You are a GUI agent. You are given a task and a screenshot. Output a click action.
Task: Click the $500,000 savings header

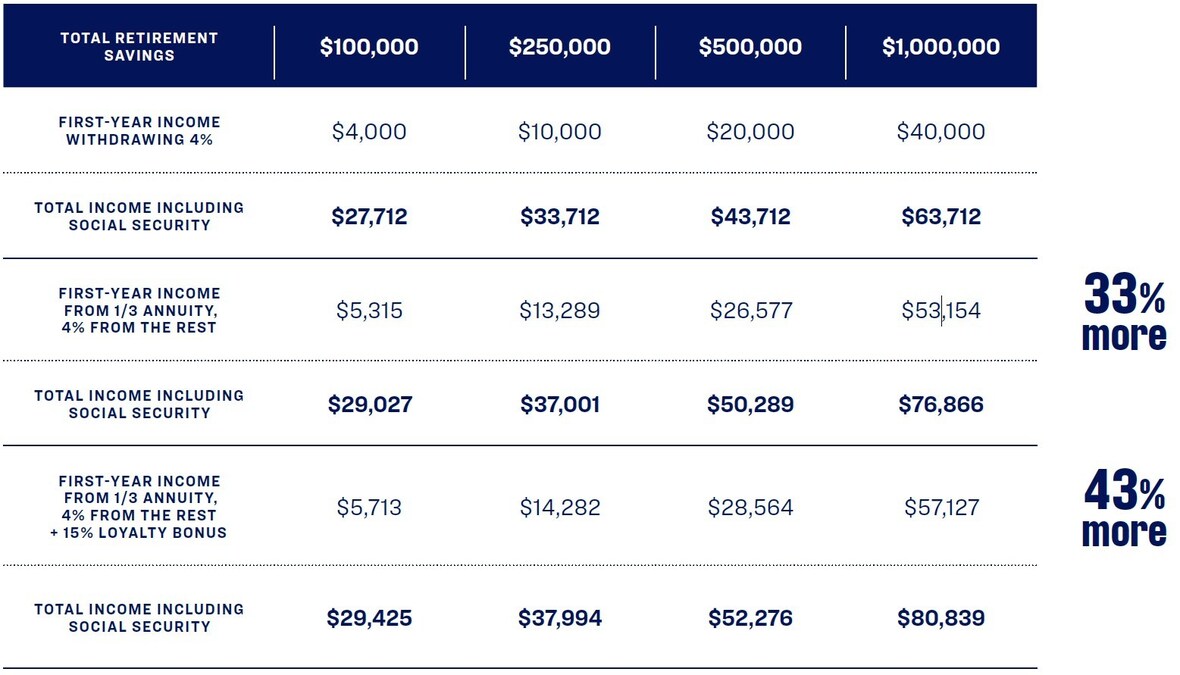coord(750,47)
